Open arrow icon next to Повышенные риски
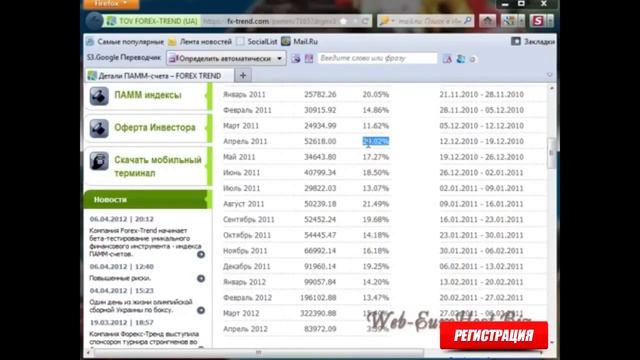Screen dimensions: 640x360 click(201, 278)
